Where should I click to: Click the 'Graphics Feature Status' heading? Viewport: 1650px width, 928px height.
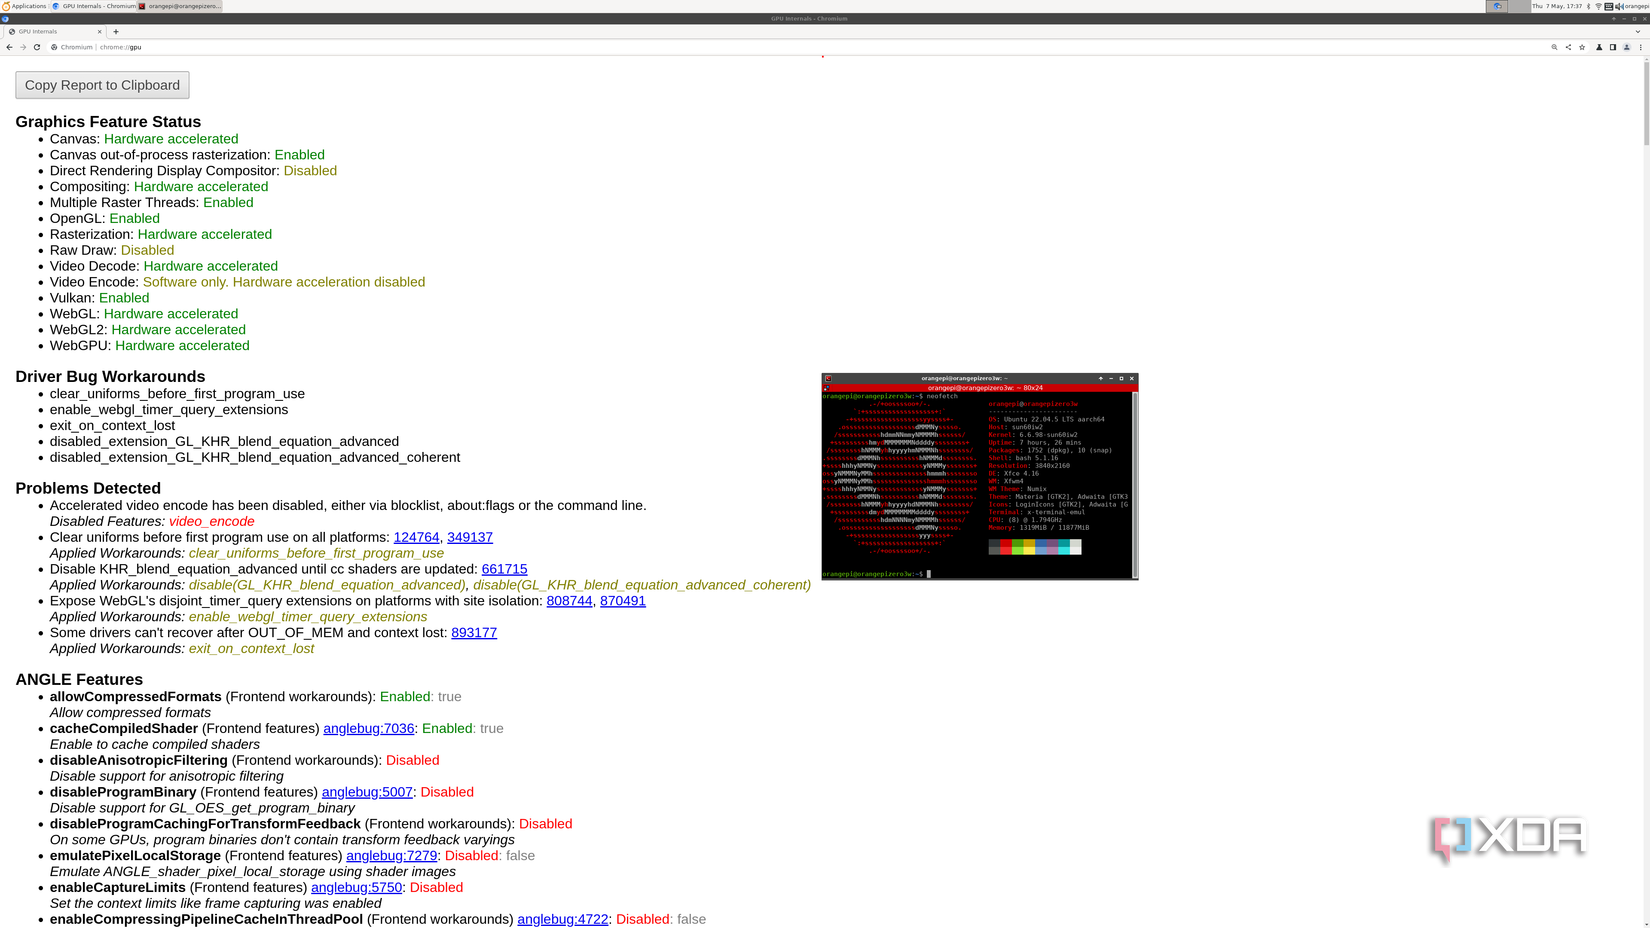tap(108, 122)
